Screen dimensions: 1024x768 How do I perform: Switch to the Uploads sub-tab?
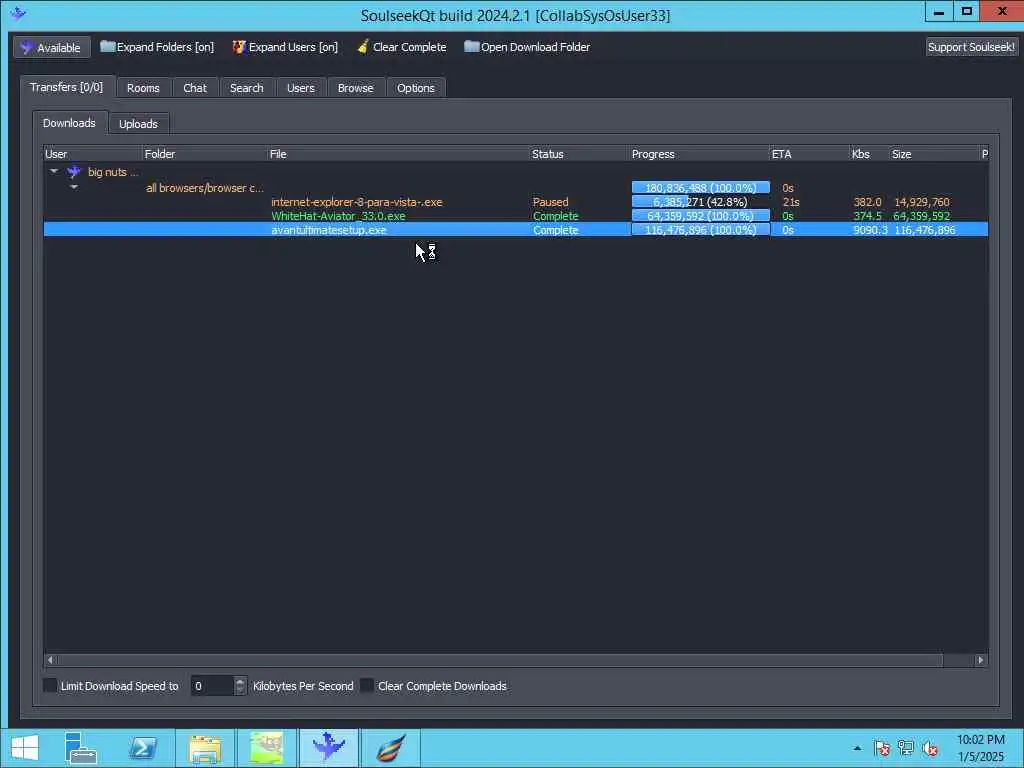click(x=138, y=123)
